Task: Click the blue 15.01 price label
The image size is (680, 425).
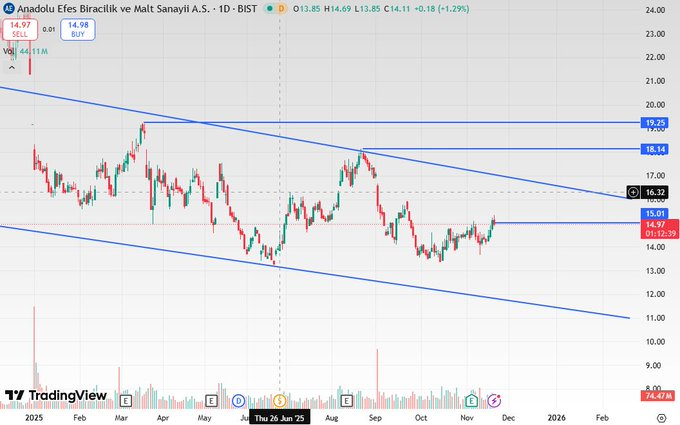Action: 655,213
